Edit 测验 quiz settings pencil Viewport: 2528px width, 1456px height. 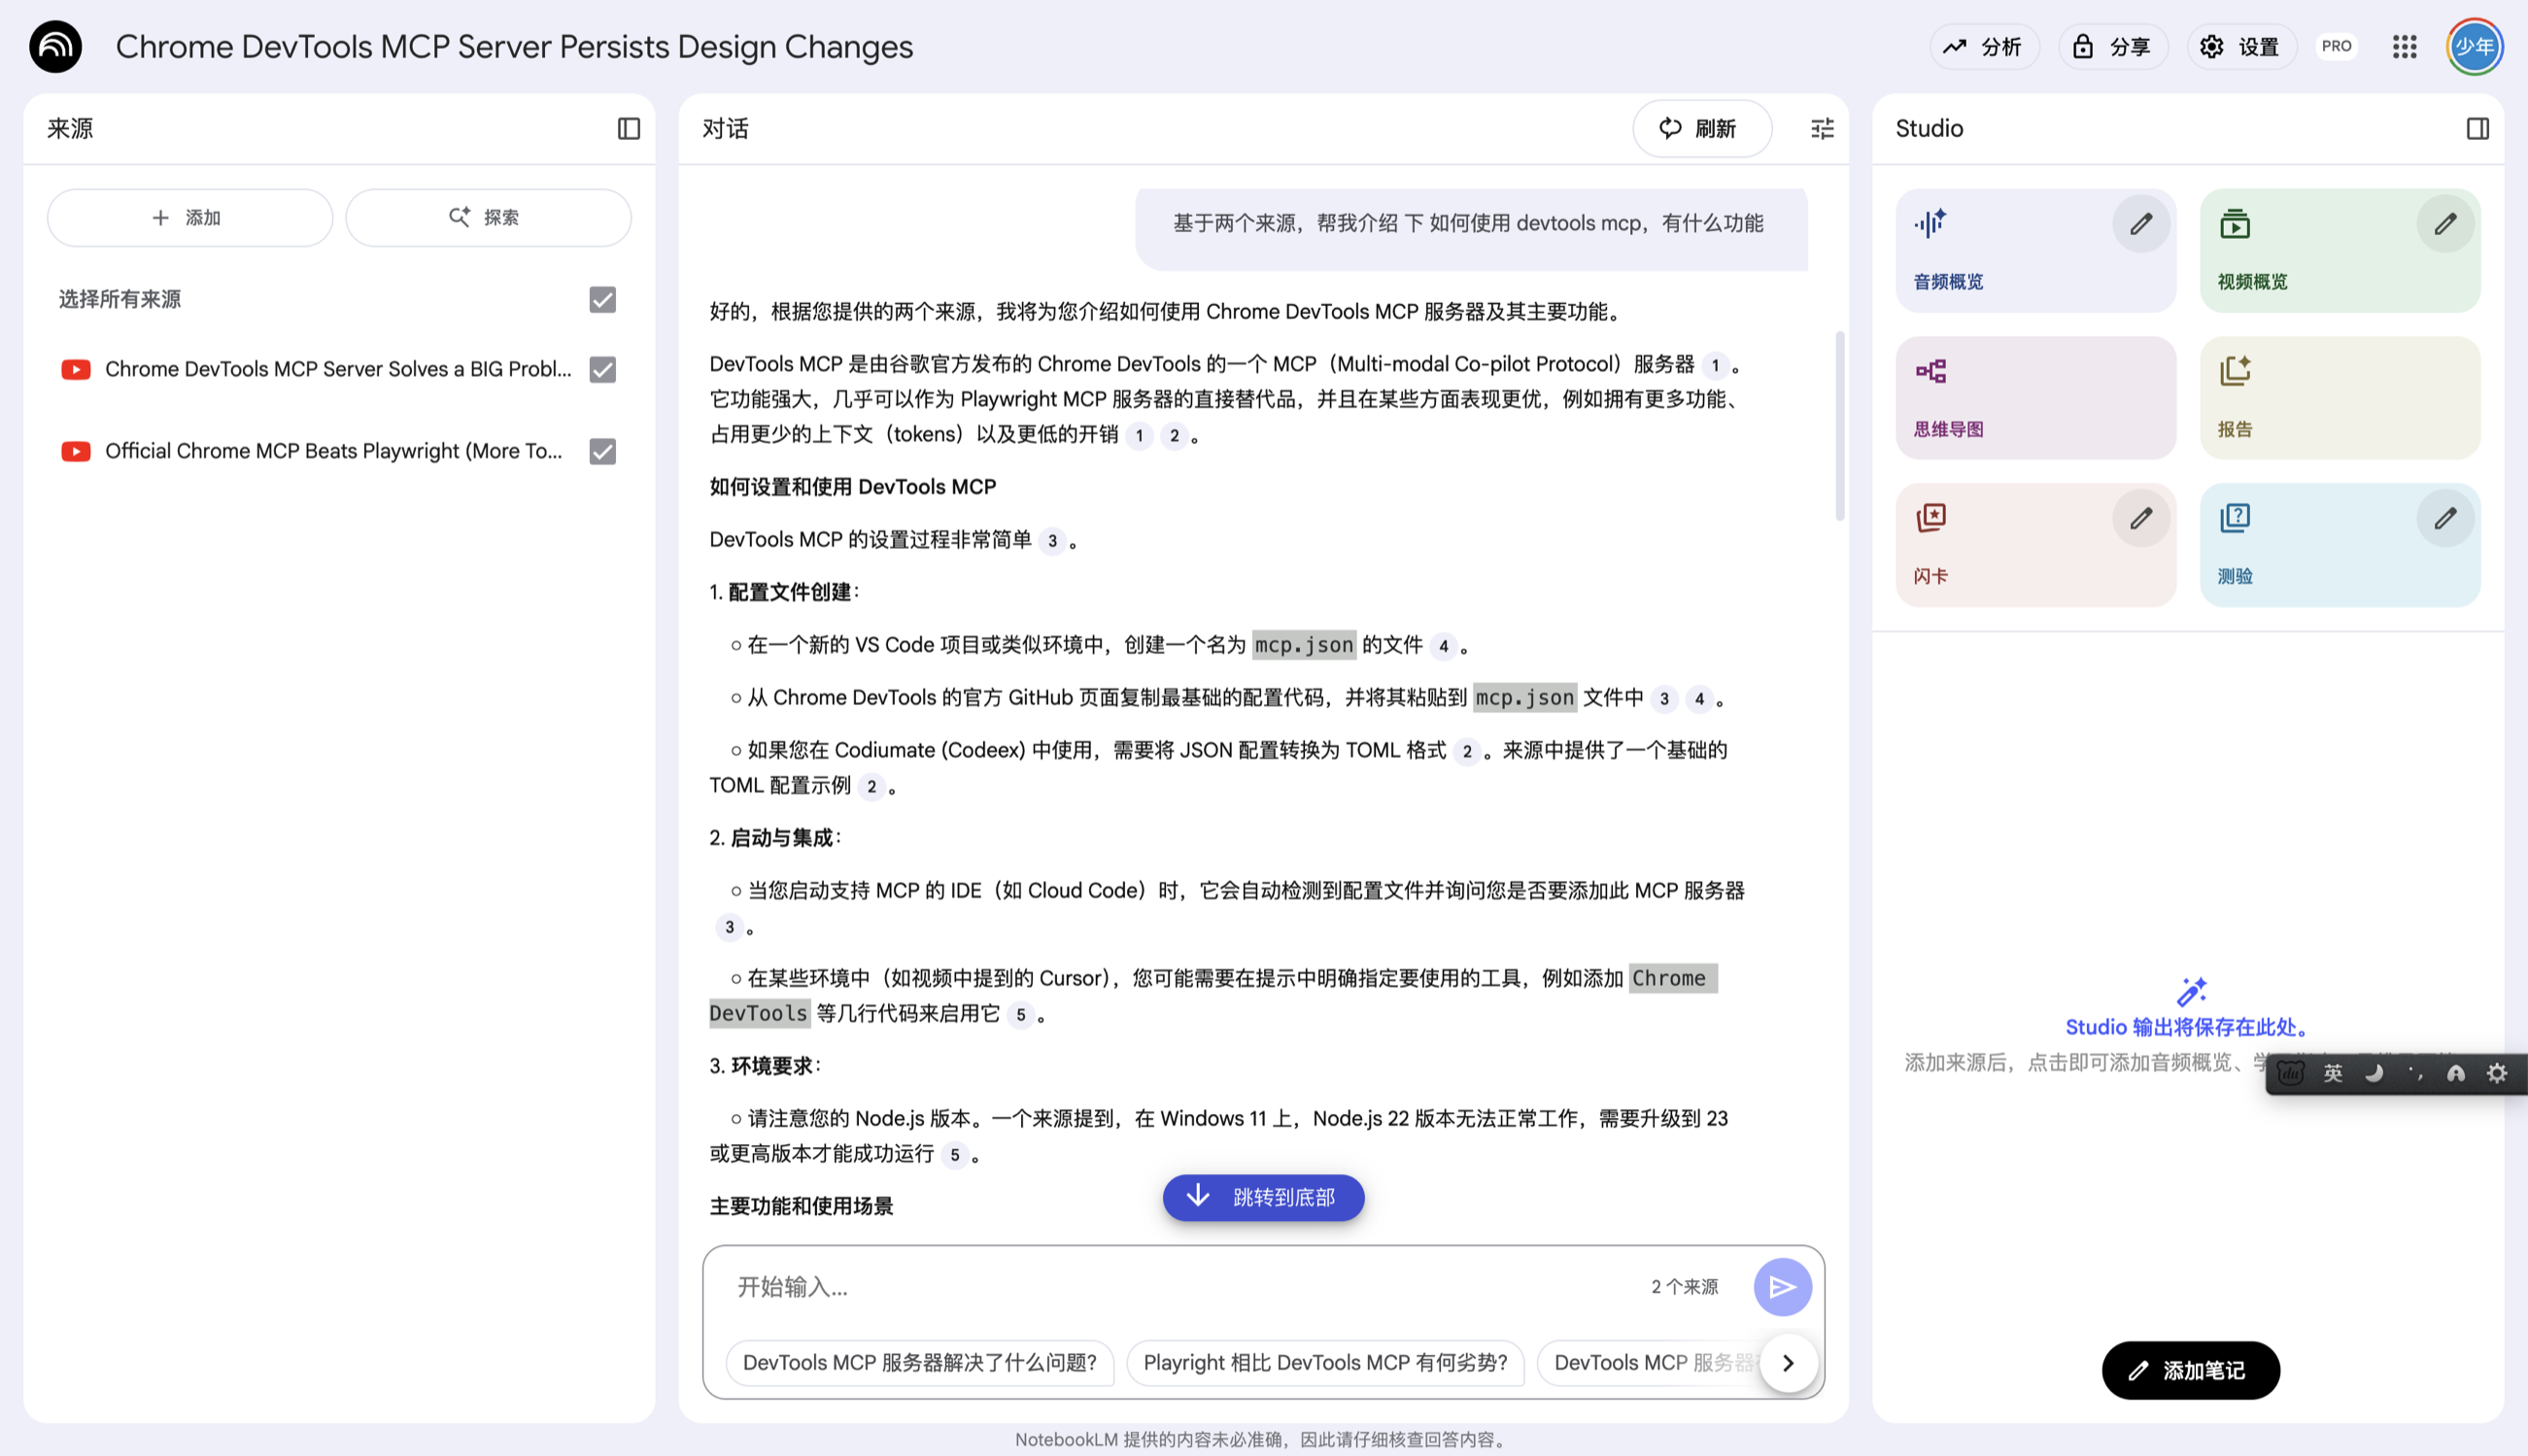pyautogui.click(x=2444, y=518)
